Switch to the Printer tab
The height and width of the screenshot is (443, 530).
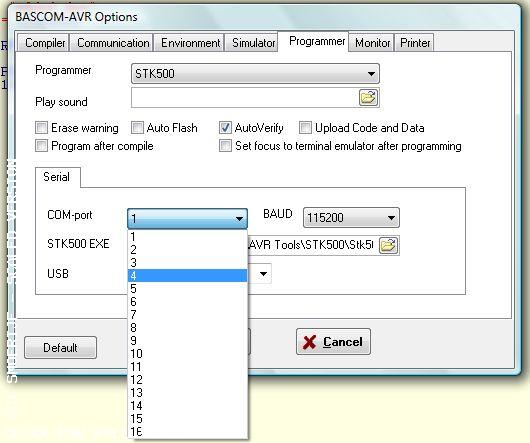(x=415, y=43)
